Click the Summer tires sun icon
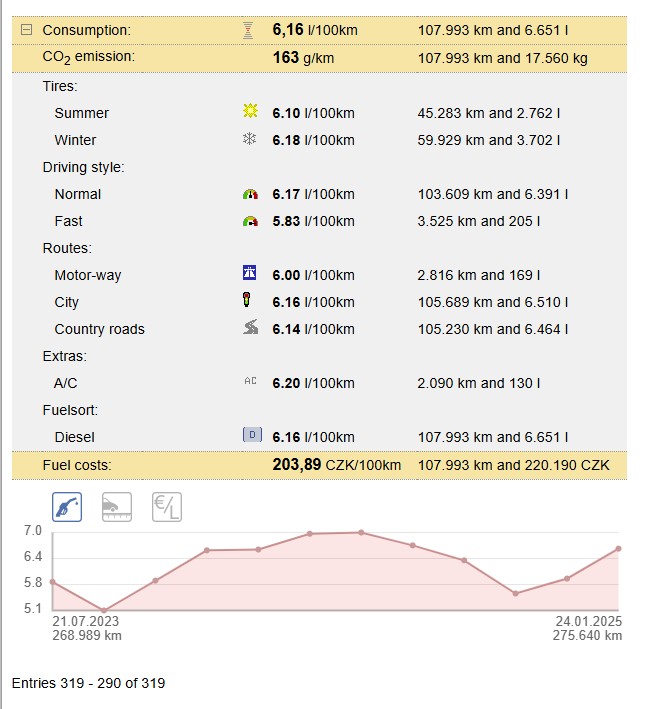 tap(250, 112)
